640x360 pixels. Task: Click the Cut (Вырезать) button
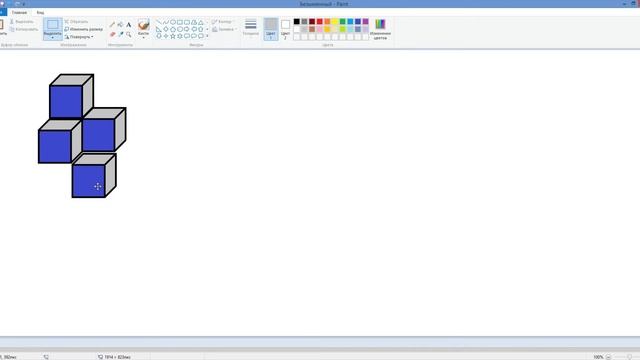pyautogui.click(x=22, y=22)
